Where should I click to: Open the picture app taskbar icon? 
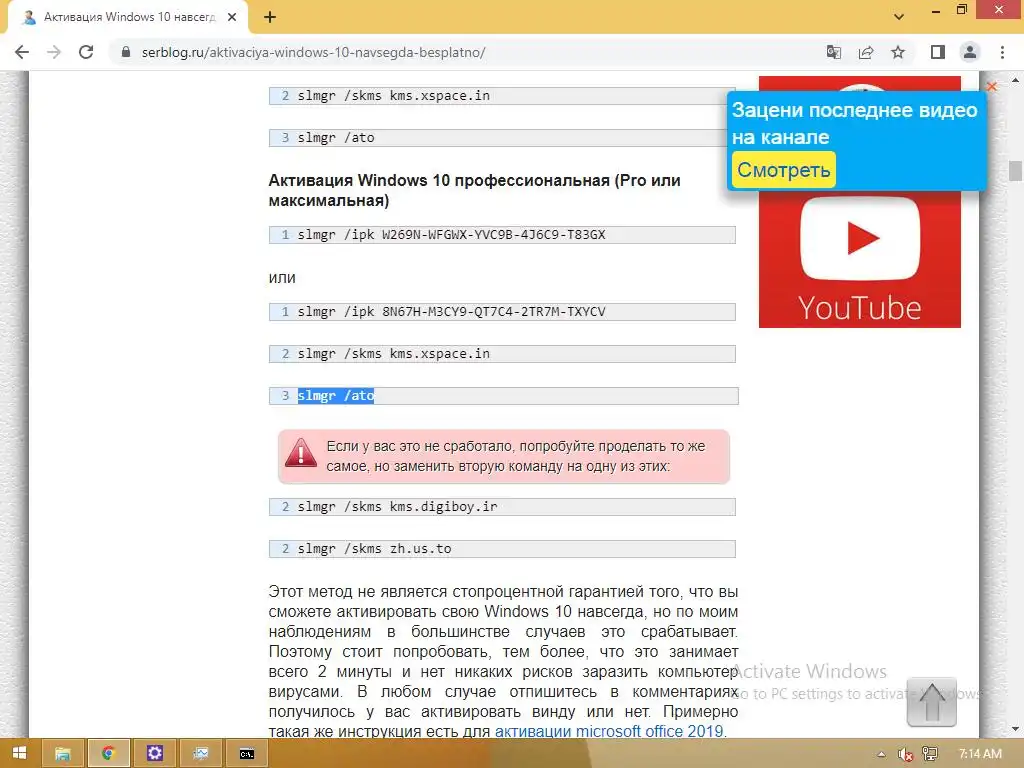click(x=200, y=754)
